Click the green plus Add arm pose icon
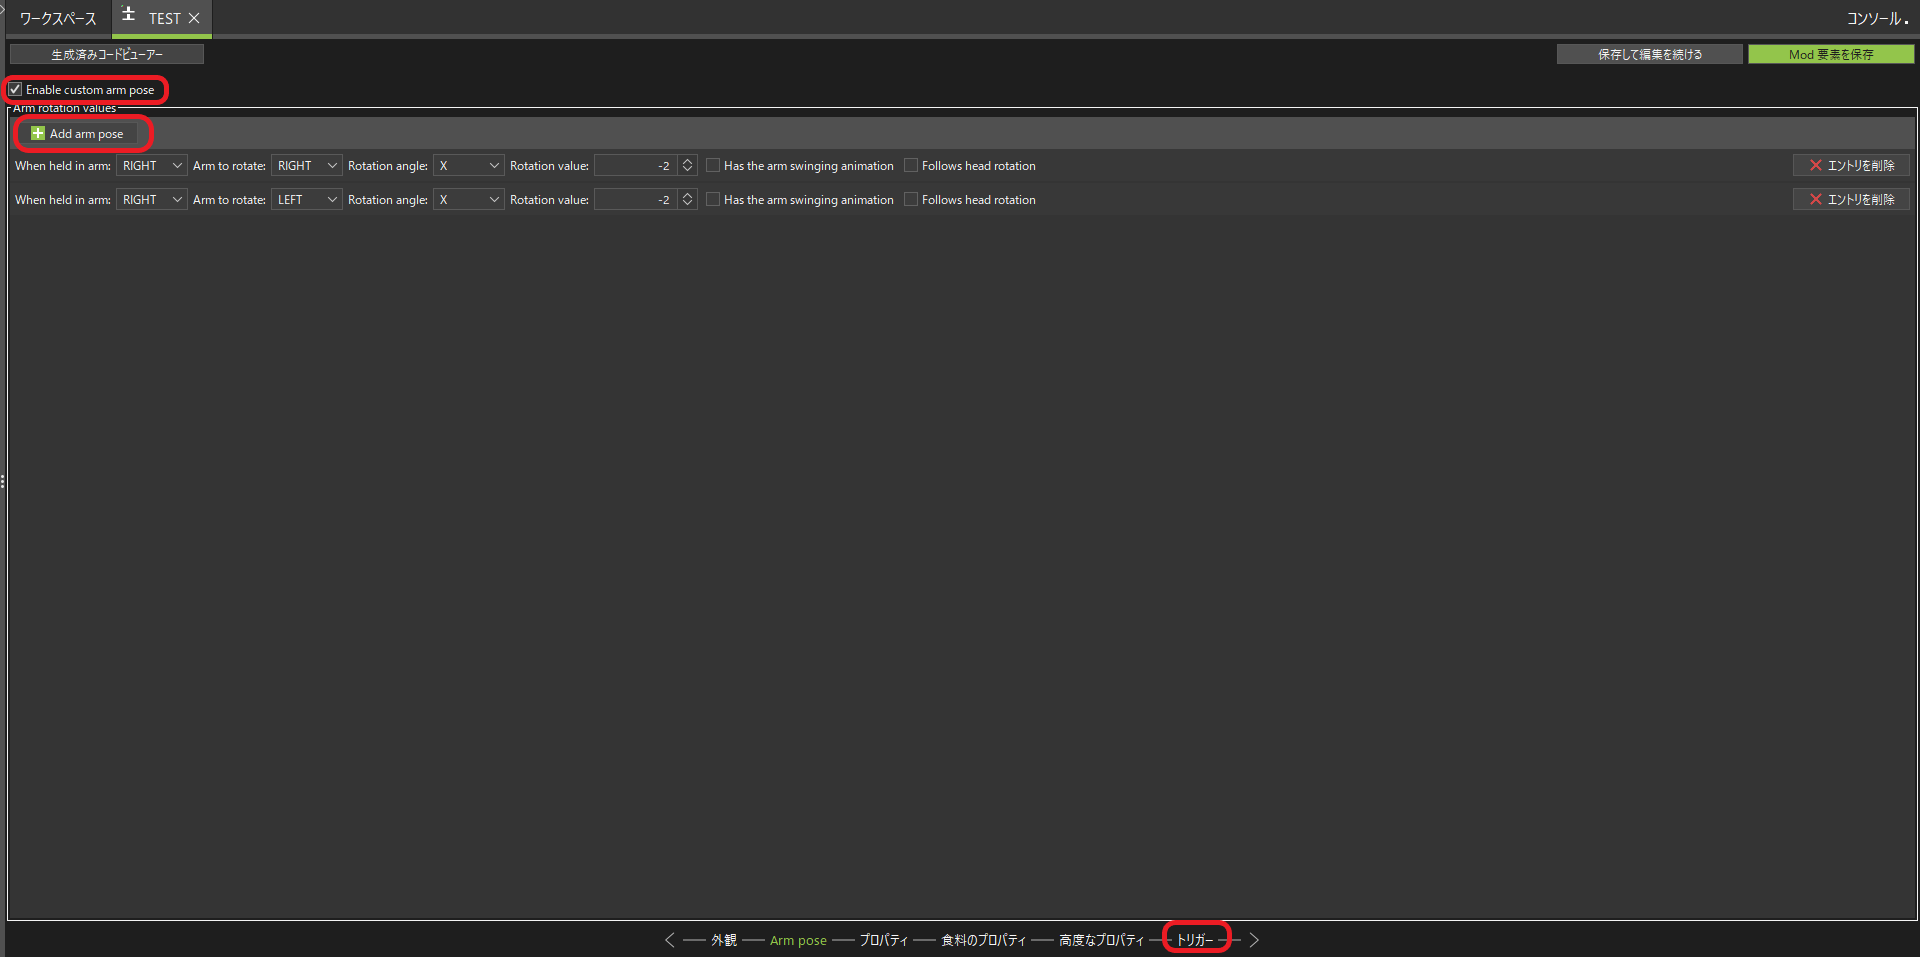The width and height of the screenshot is (1920, 957). [x=38, y=133]
